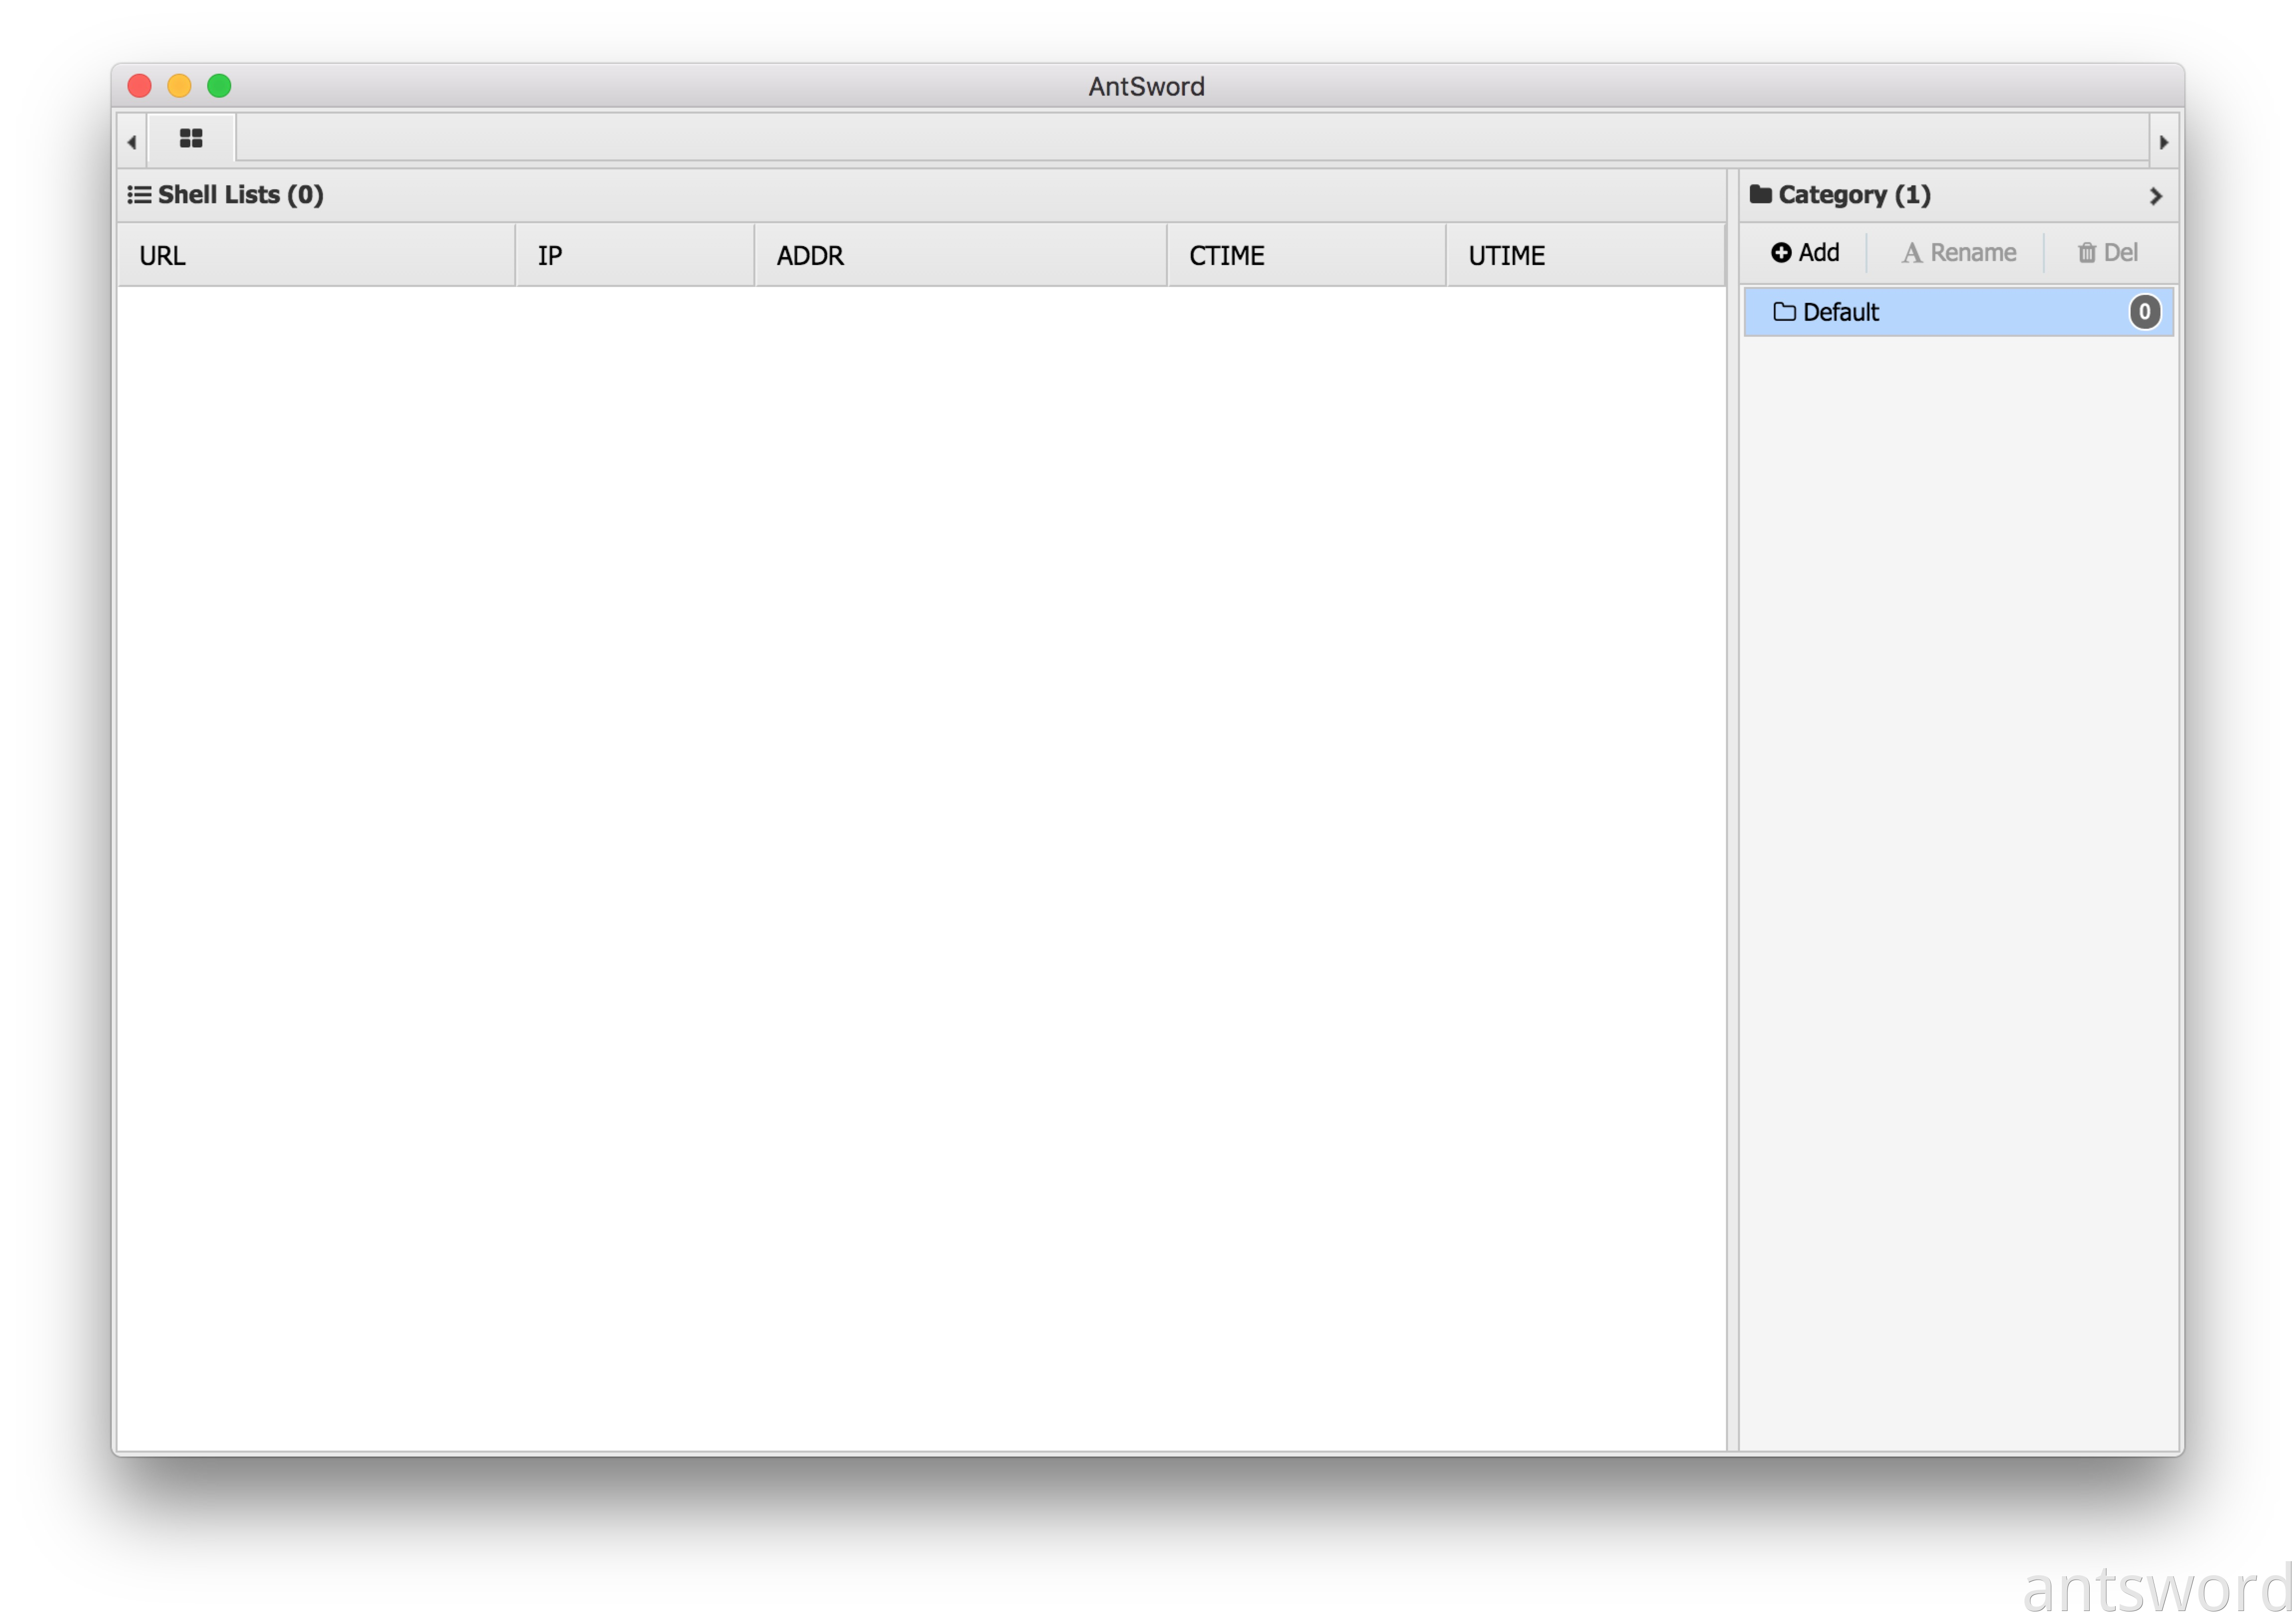
Task: Click the Del trash icon
Action: point(2086,253)
